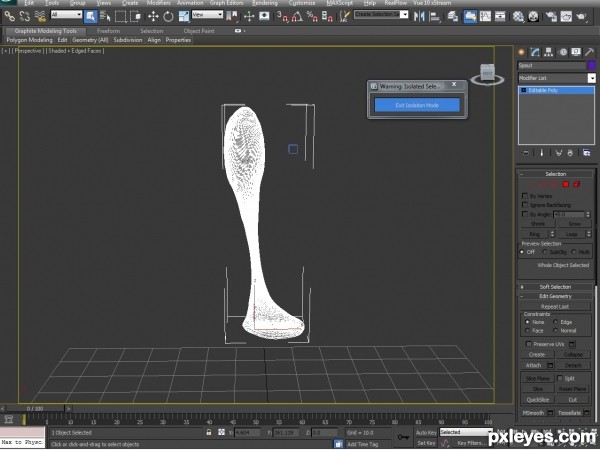Choose the Rectangular Selection Region tool
This screenshot has height=450, width=600.
[121, 16]
